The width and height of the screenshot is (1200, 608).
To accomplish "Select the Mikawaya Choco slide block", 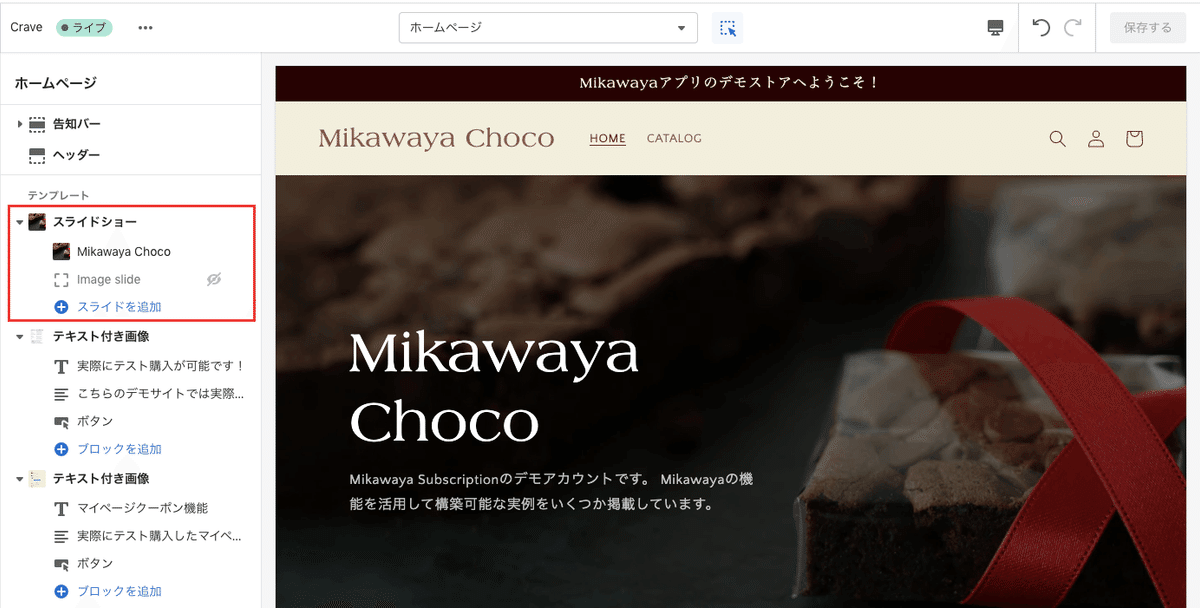I will click(124, 251).
